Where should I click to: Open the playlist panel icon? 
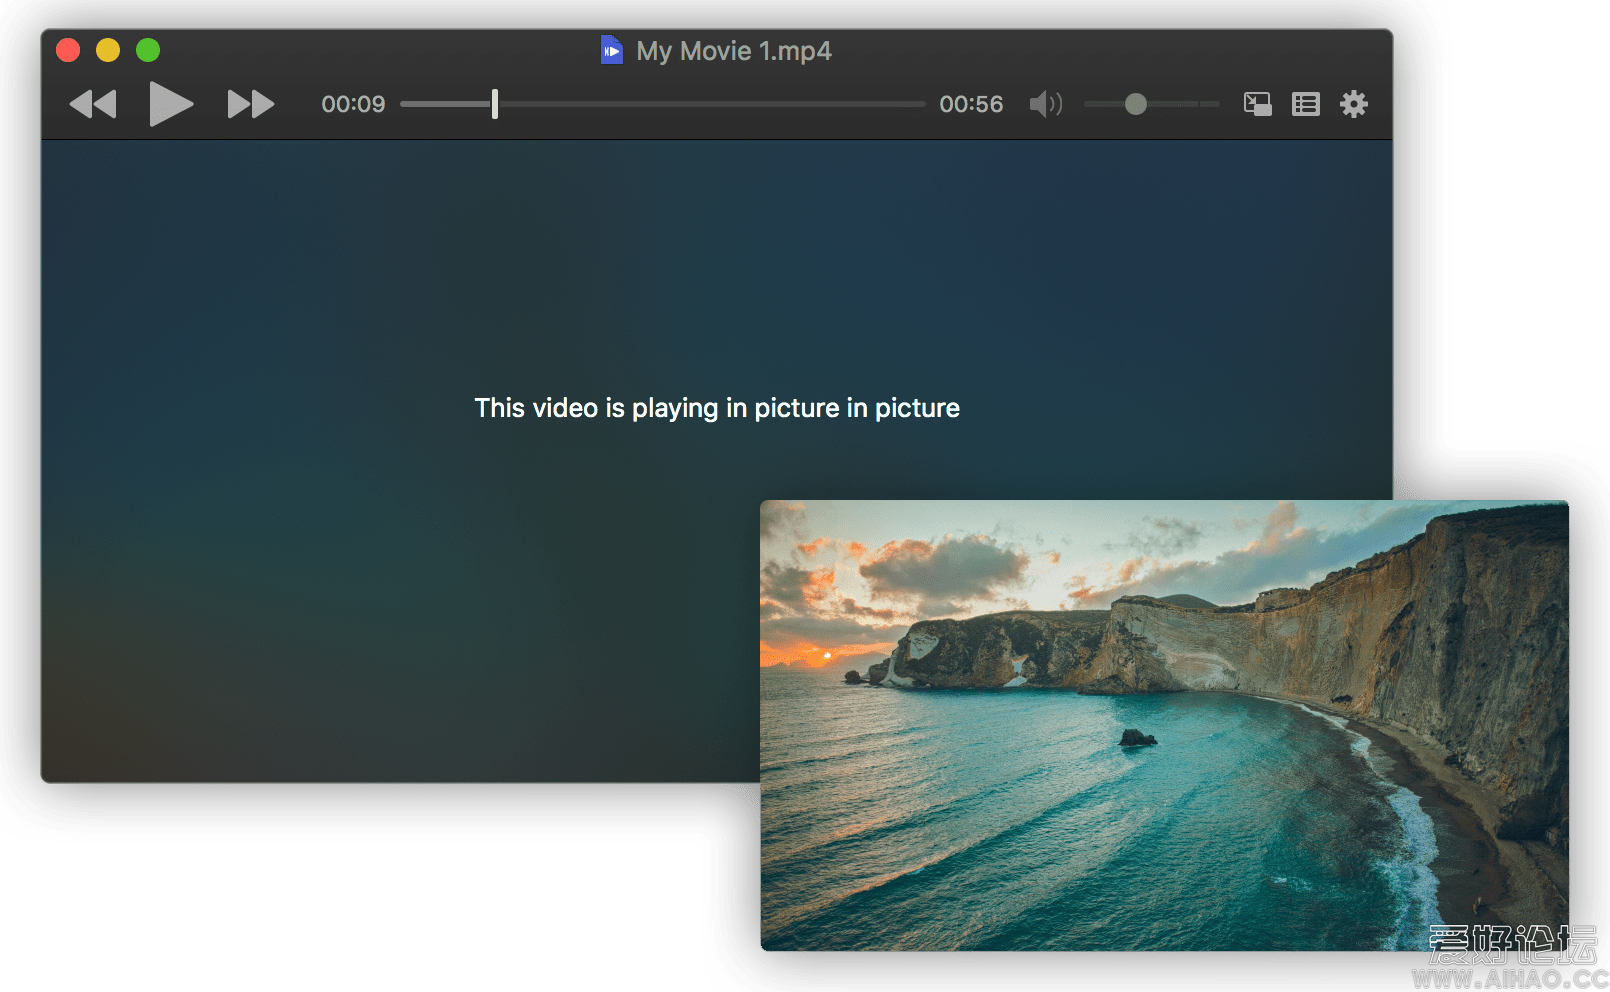pos(1305,104)
